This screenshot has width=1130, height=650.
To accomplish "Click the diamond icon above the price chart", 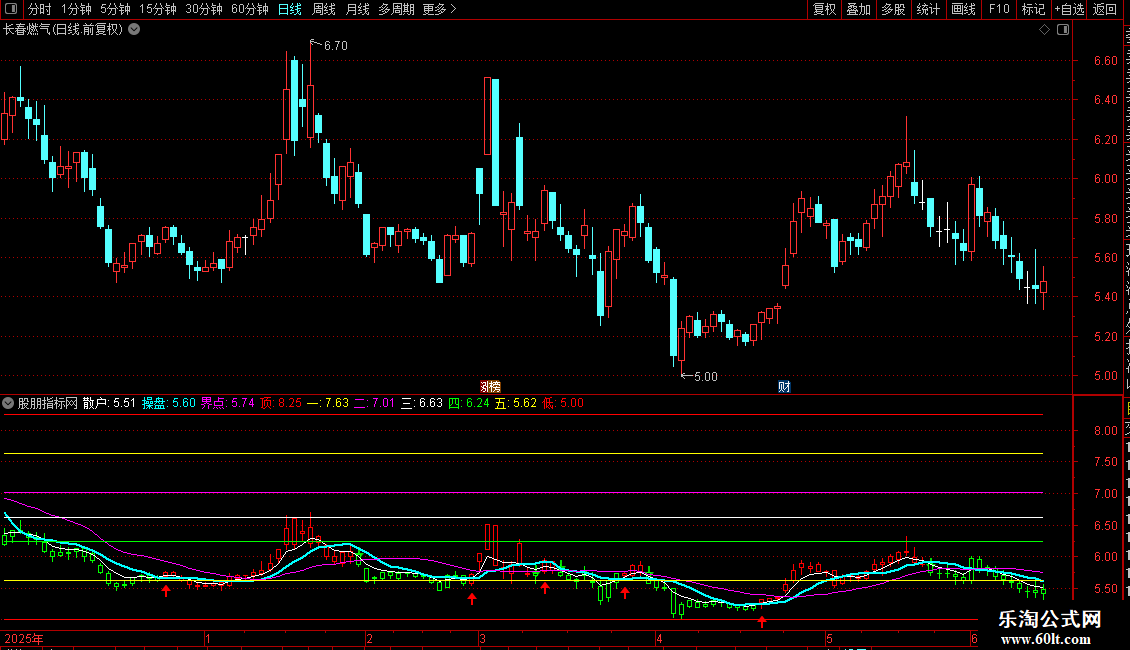I will click(x=1044, y=30).
